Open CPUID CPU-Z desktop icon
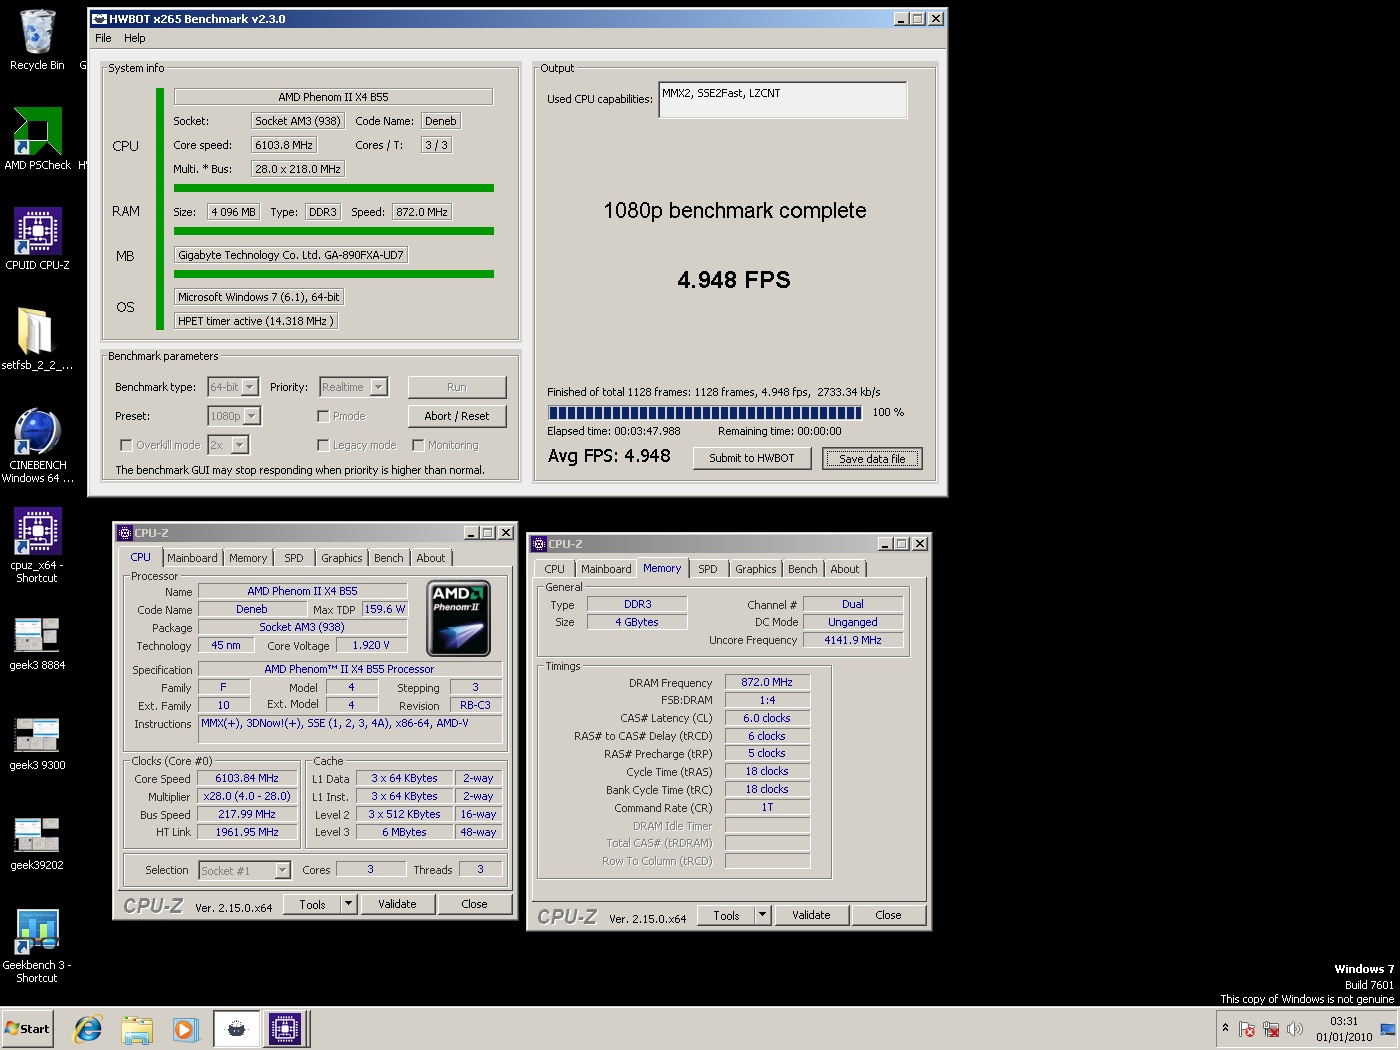The height and width of the screenshot is (1050, 1400). [x=37, y=239]
